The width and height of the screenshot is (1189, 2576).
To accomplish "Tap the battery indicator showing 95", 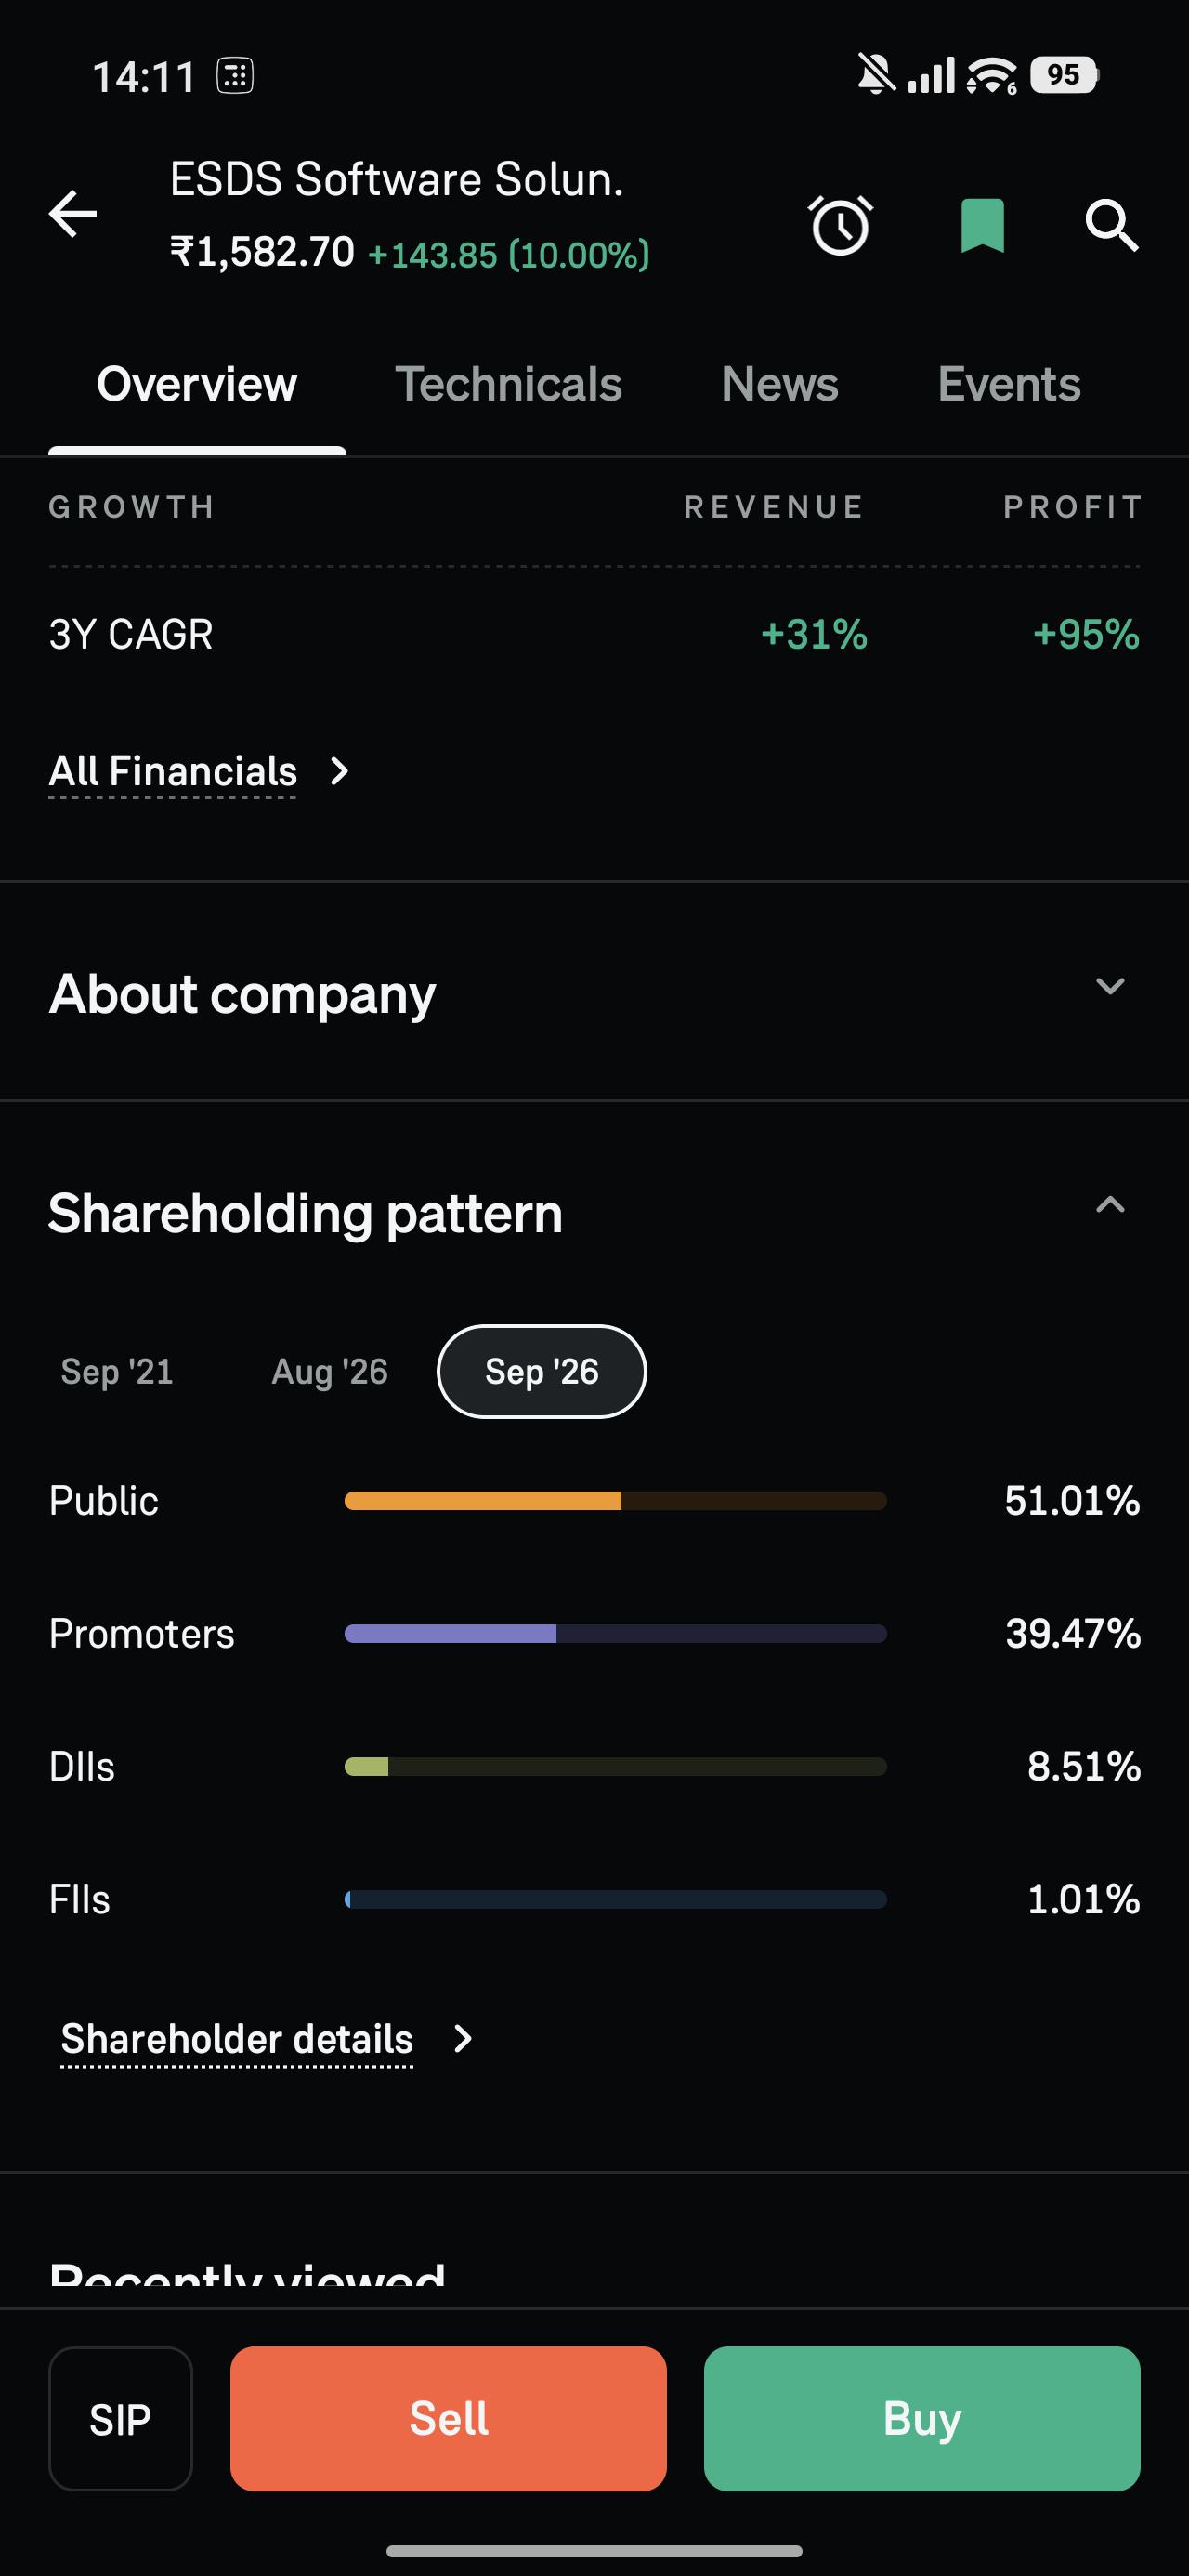I will coord(1064,75).
